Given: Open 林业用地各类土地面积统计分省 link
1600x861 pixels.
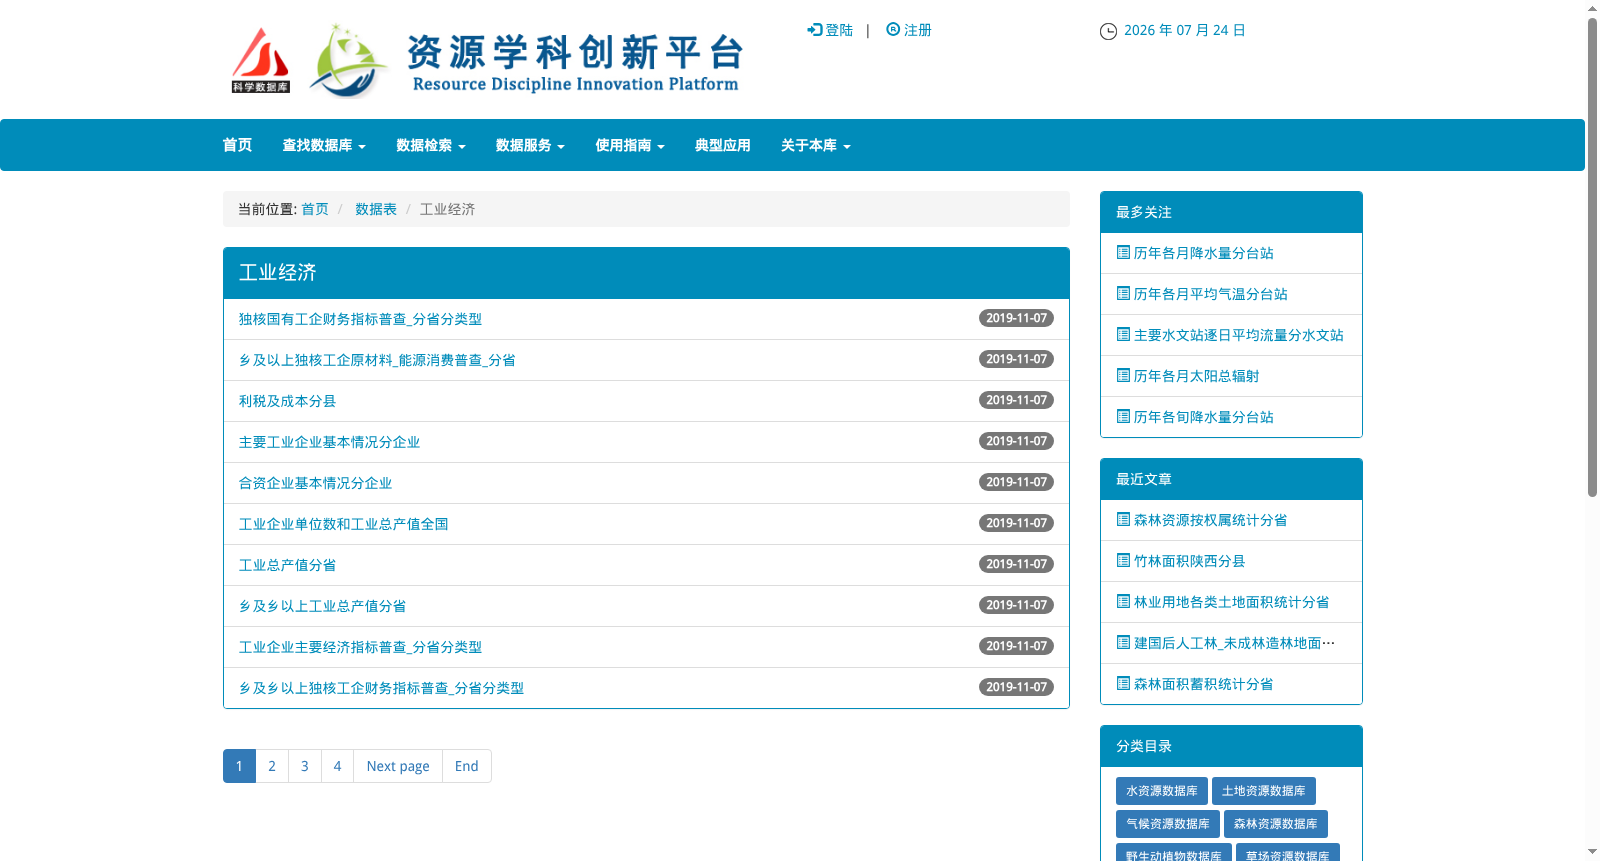Looking at the screenshot, I should [x=1232, y=602].
